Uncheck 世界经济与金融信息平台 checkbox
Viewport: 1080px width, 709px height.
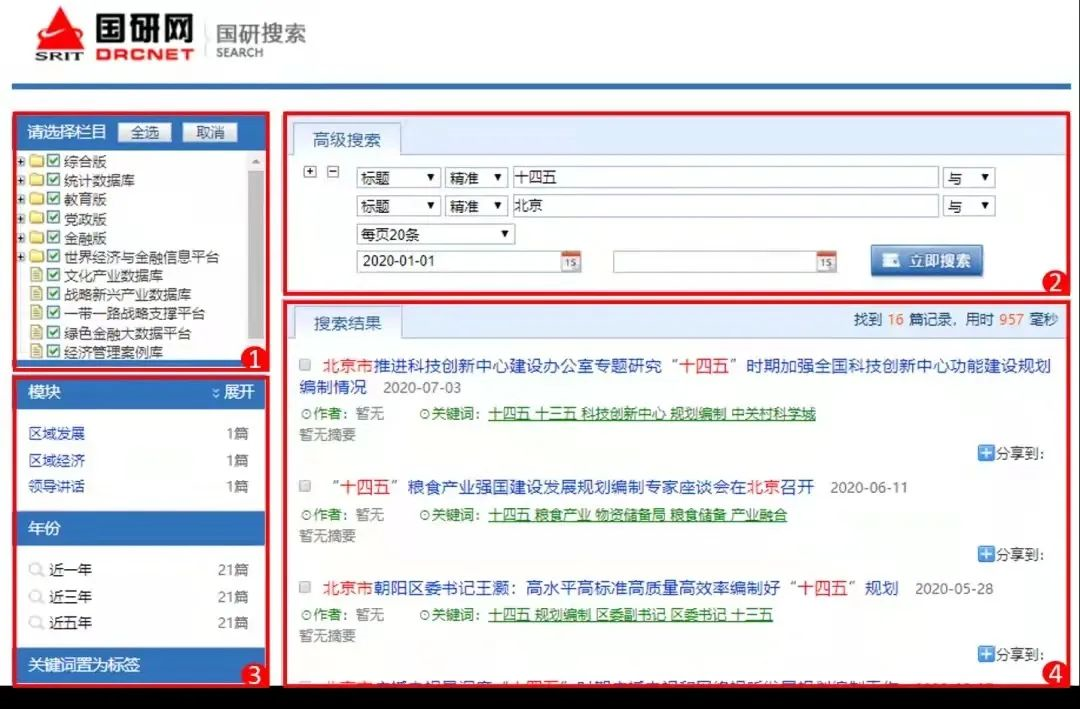click(54, 256)
